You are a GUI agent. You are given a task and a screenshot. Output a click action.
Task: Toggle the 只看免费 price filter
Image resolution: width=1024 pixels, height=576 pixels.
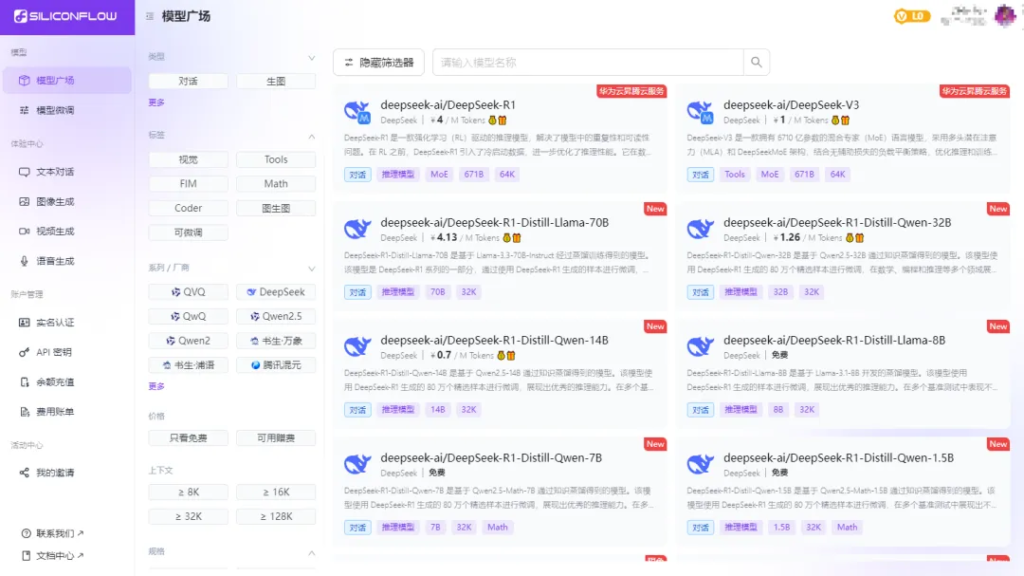(x=188, y=438)
